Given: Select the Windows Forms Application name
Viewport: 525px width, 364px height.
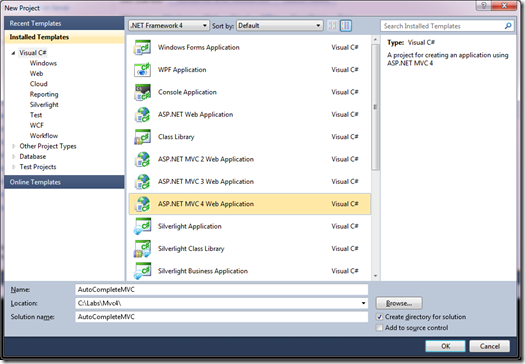Looking at the screenshot, I should (199, 47).
